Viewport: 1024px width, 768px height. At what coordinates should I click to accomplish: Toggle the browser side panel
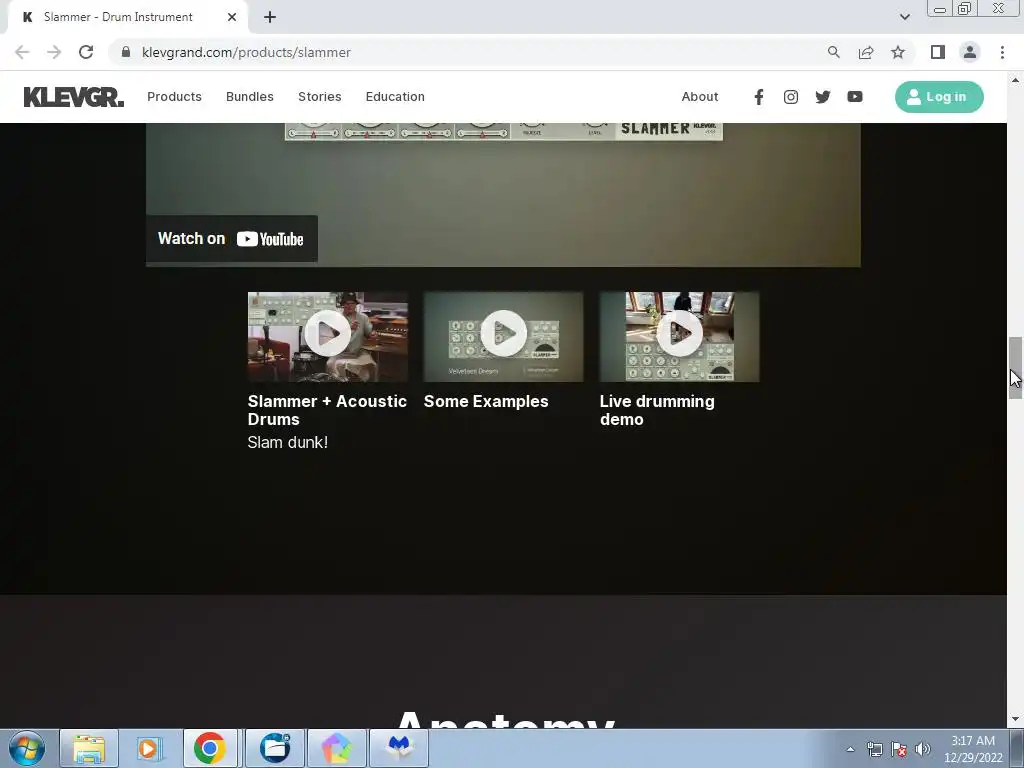tap(938, 52)
